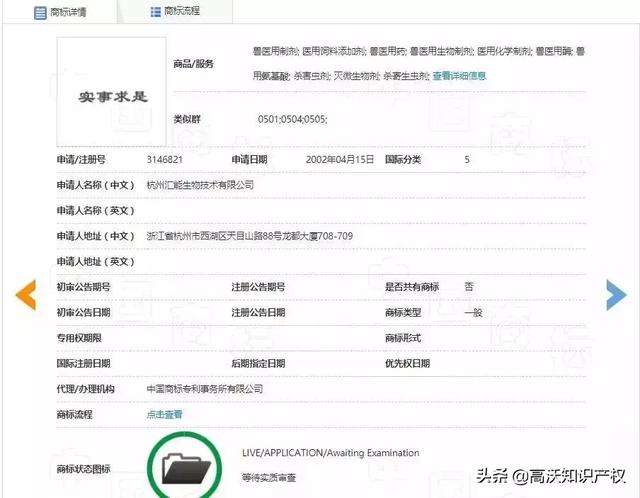
Task: Click the 商标流程 tab flow icon
Action: [x=156, y=12]
